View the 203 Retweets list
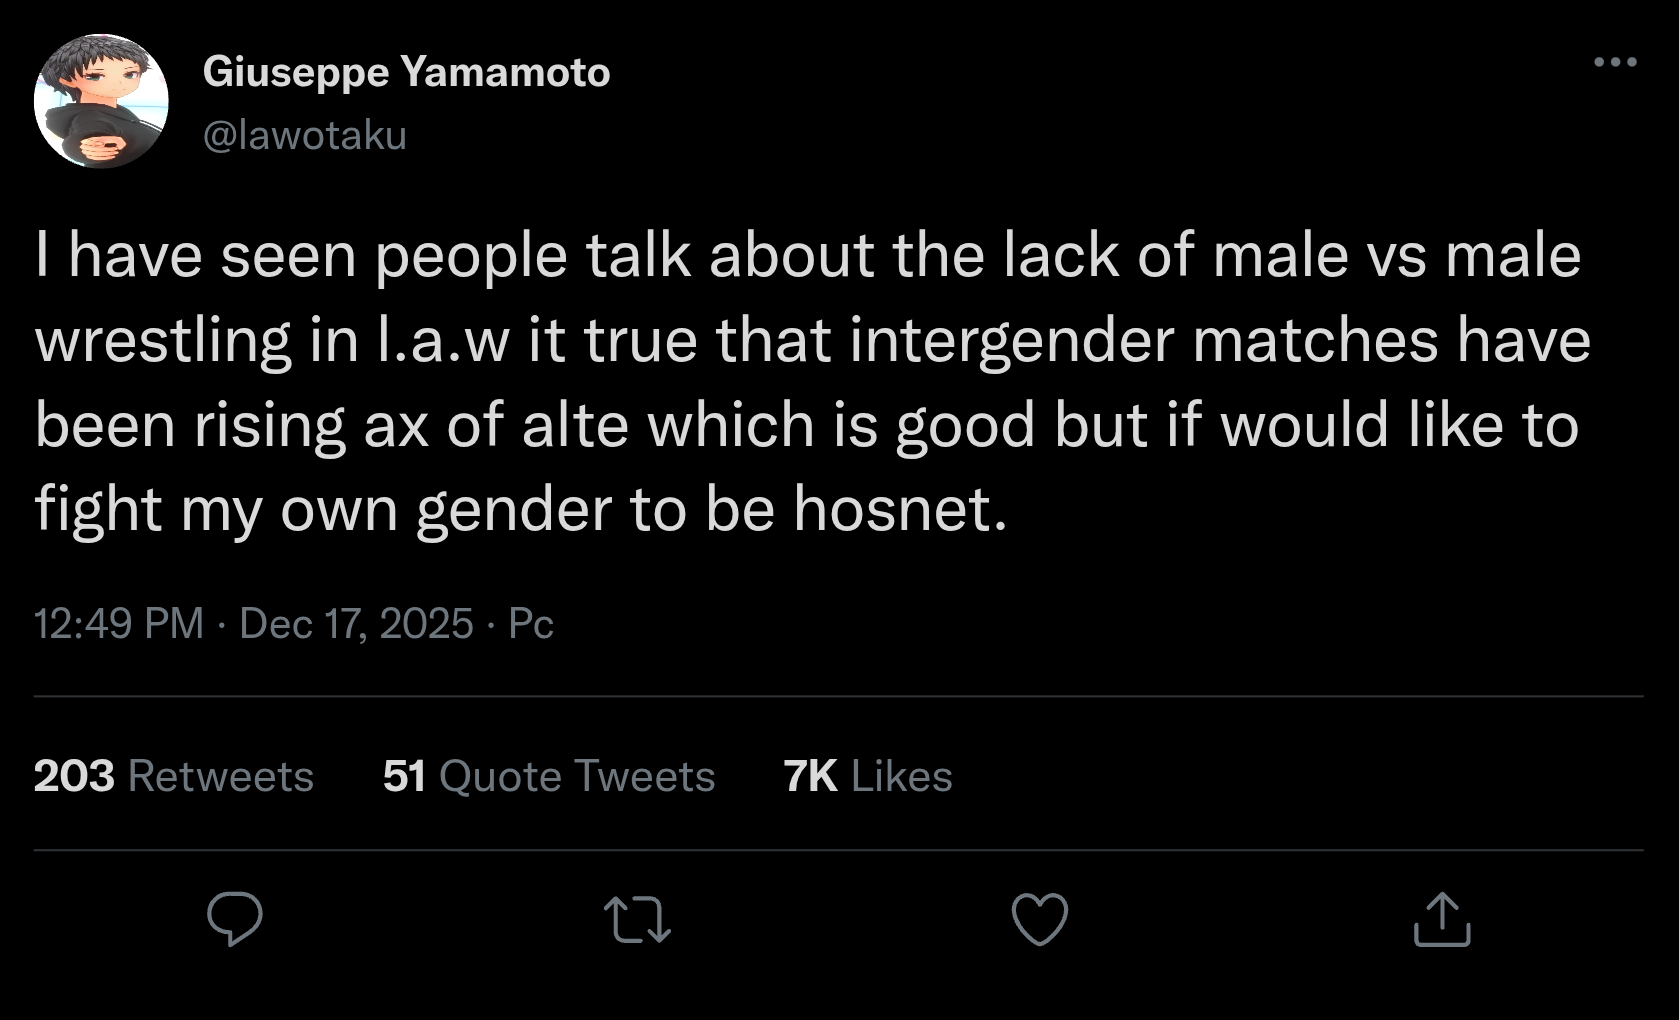Viewport: 1679px width, 1020px height. tap(173, 776)
